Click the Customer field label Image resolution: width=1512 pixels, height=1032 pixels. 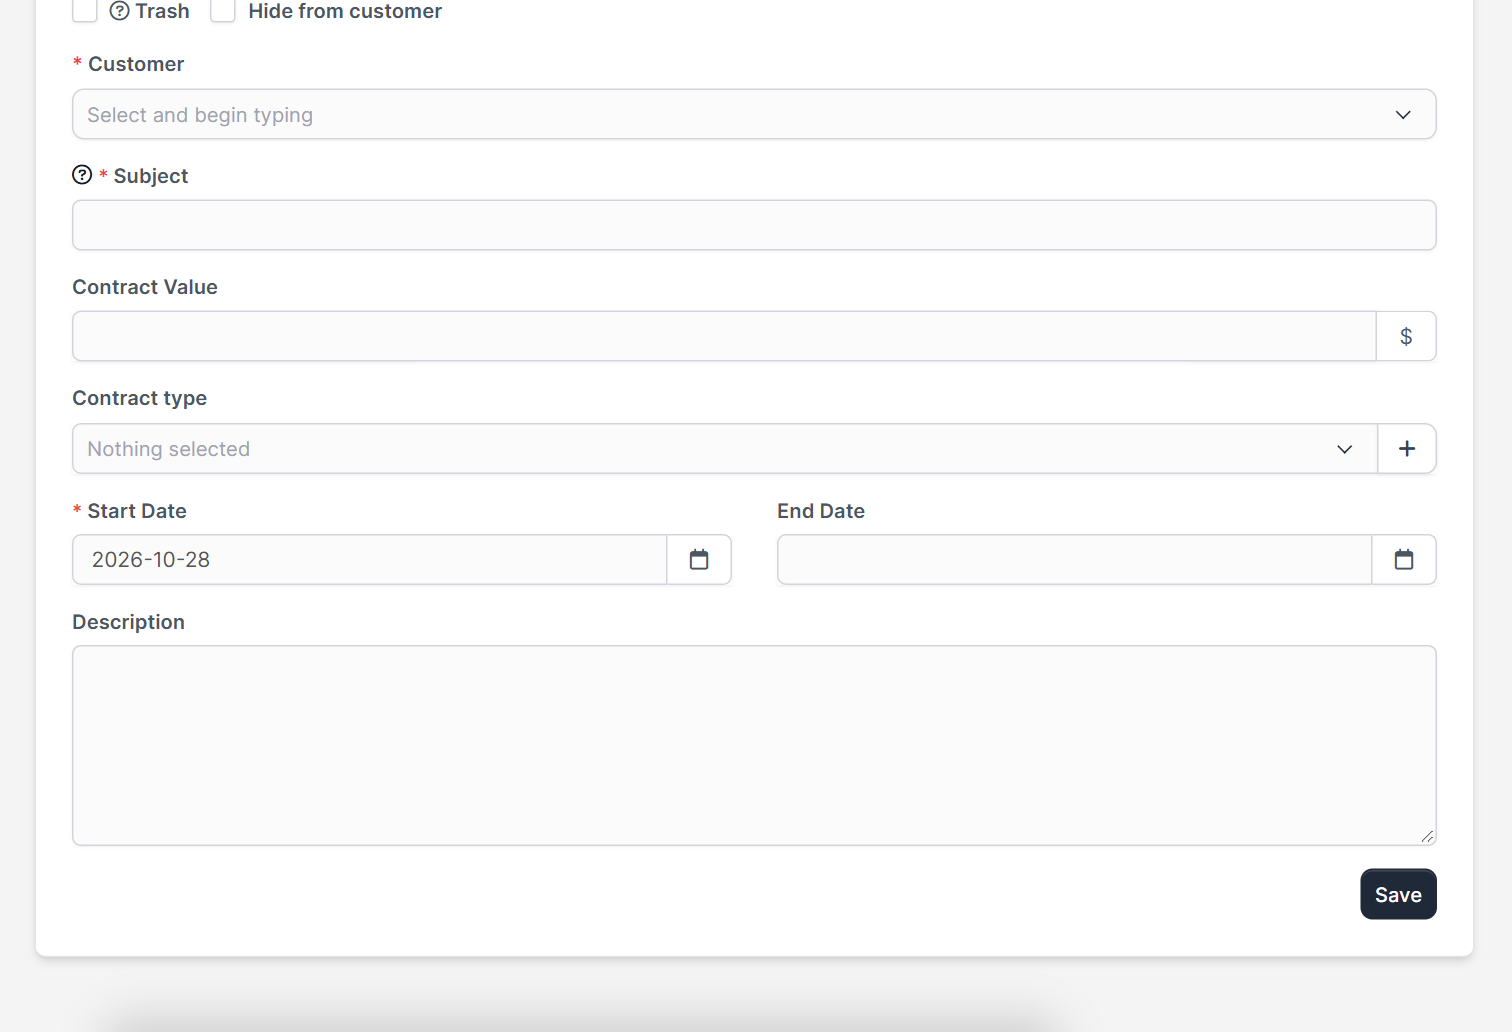coord(136,64)
